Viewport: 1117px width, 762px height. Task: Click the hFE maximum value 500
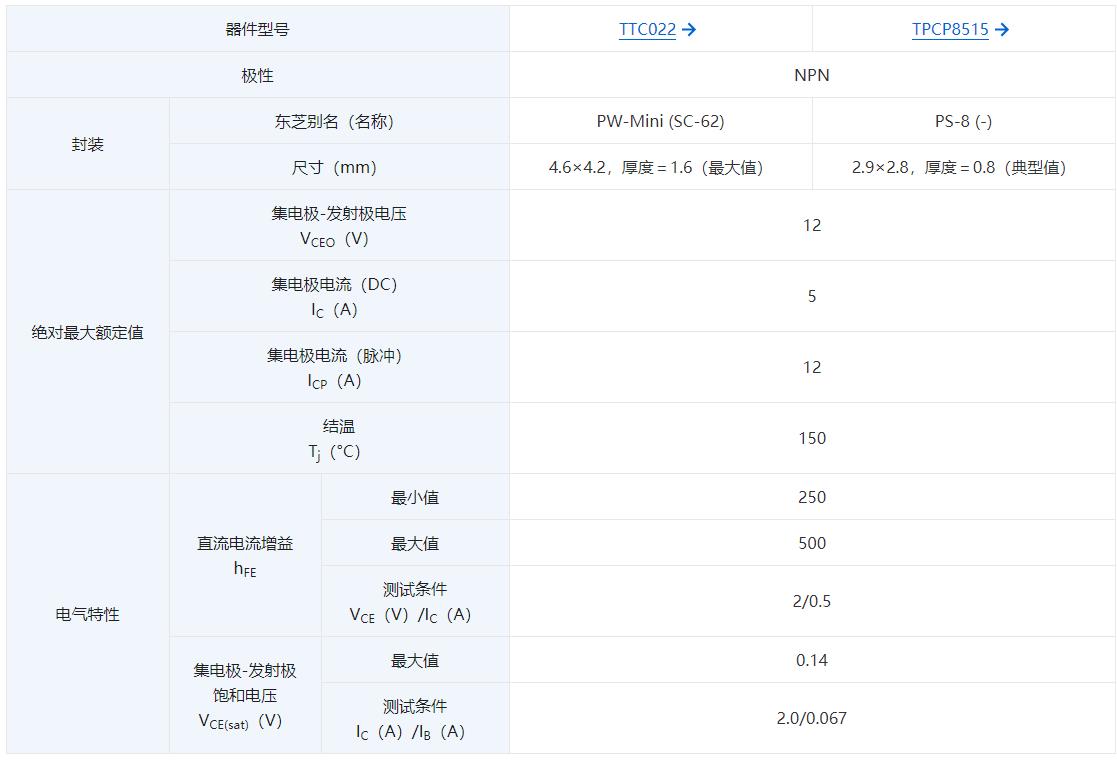click(812, 543)
